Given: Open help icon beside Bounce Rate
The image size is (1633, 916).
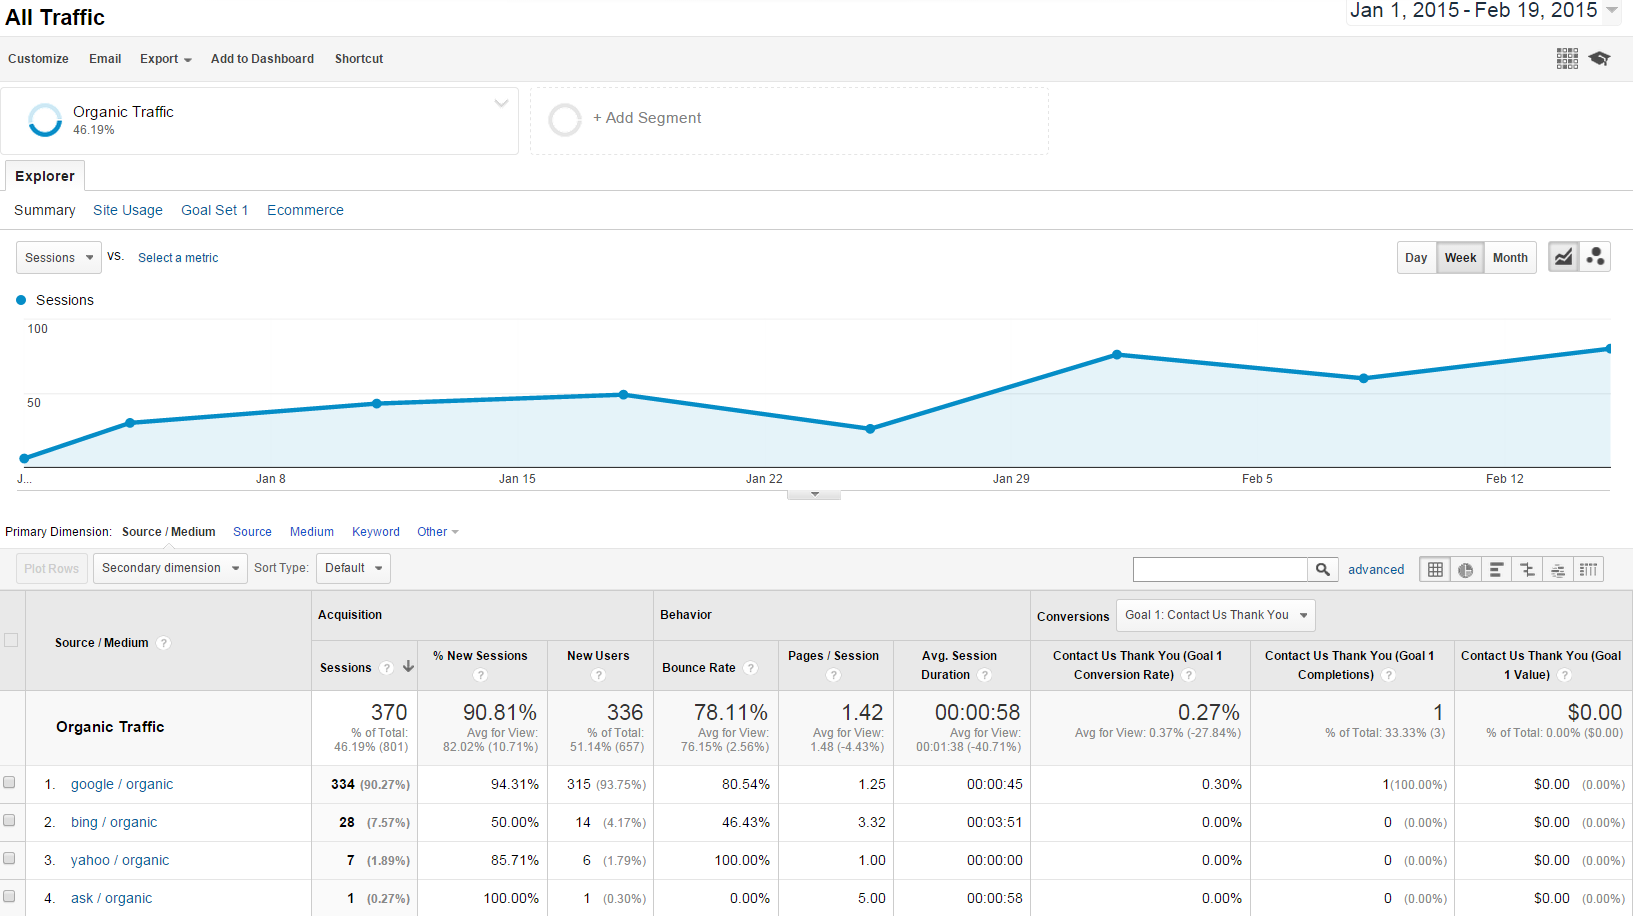Looking at the screenshot, I should coord(750,668).
